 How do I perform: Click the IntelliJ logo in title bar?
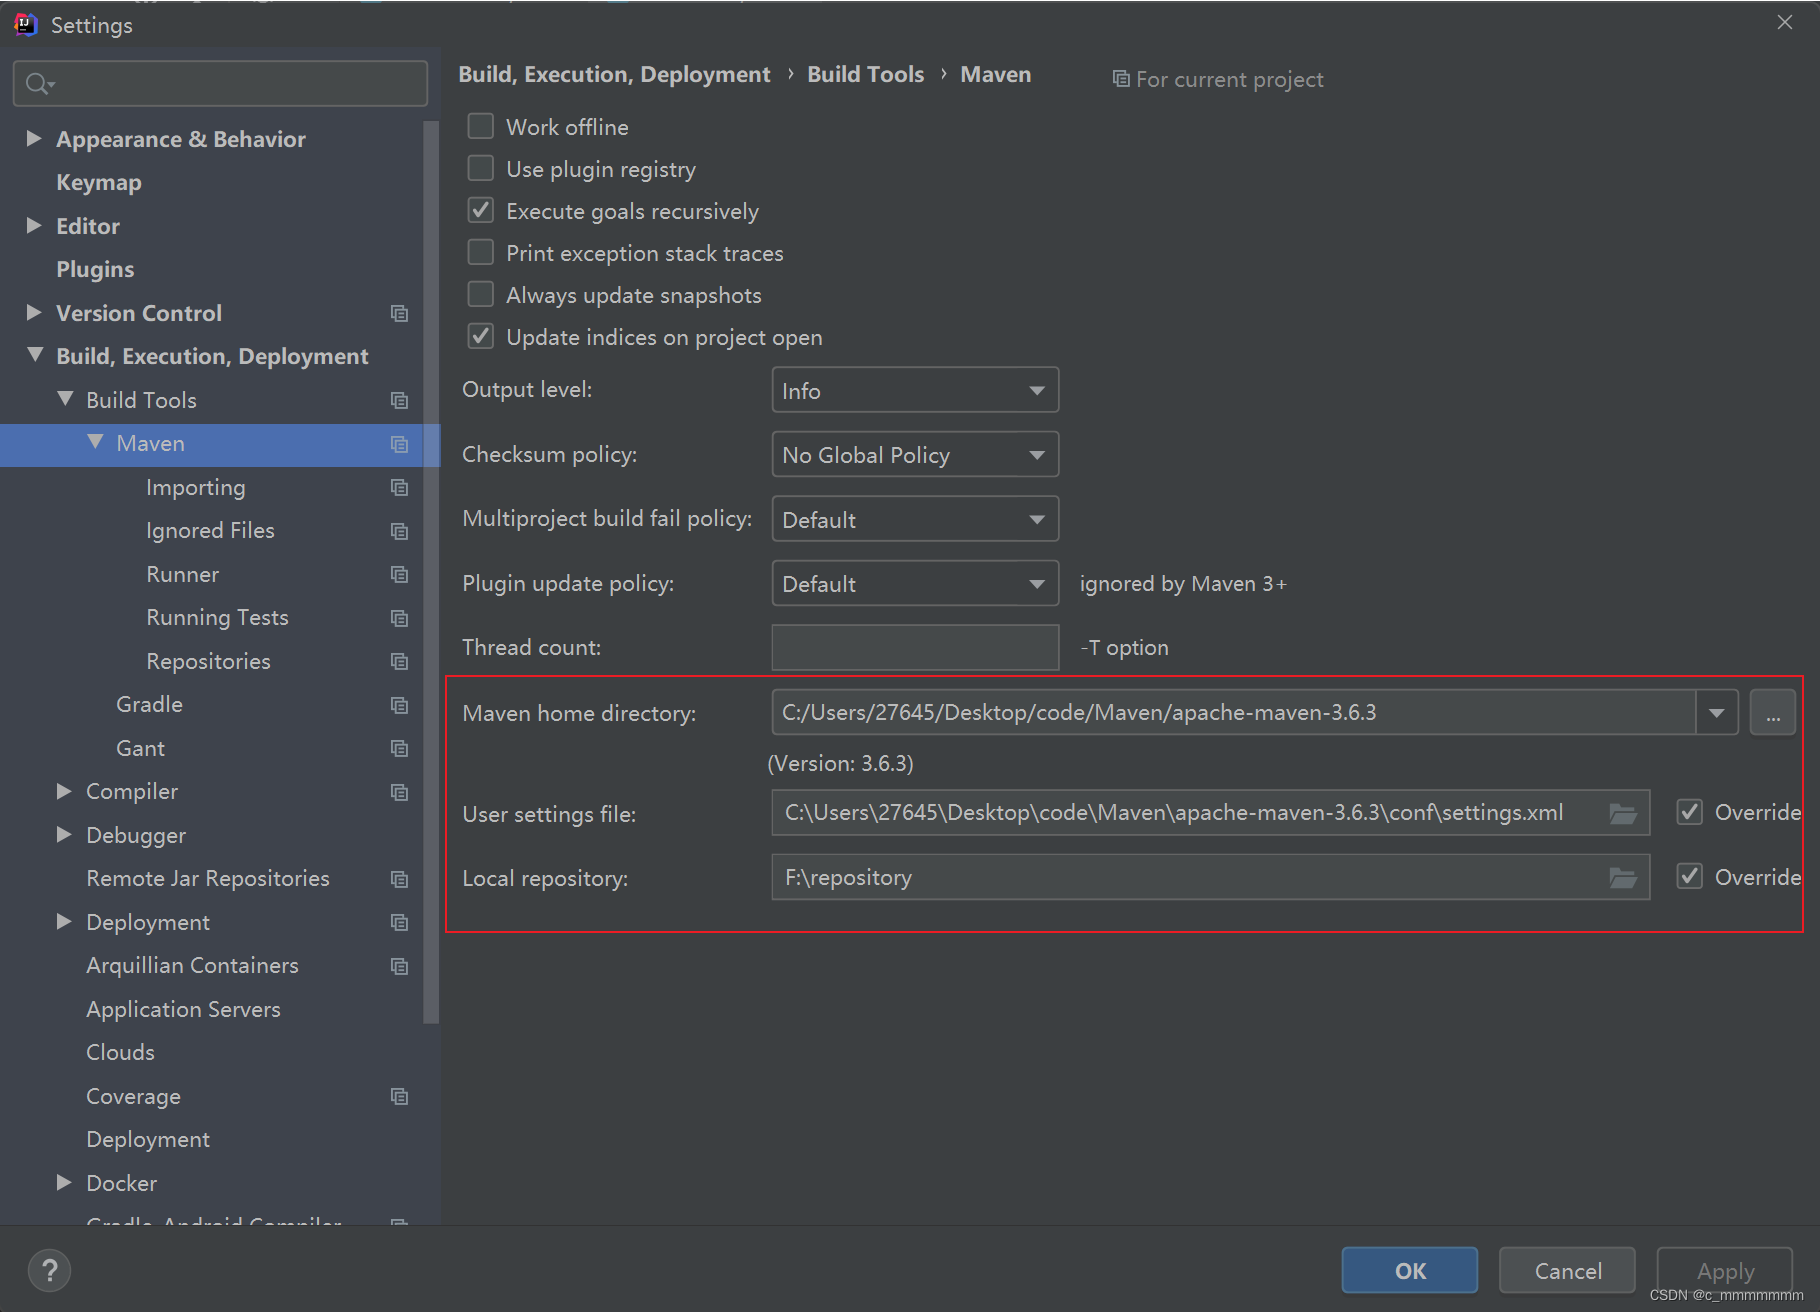(x=26, y=25)
